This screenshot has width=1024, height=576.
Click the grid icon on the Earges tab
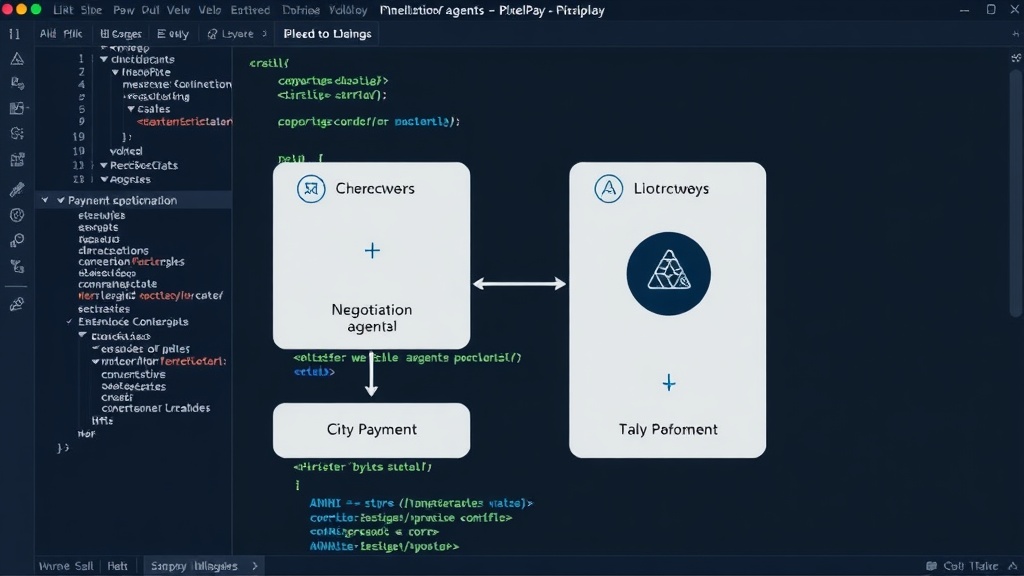click(x=104, y=34)
